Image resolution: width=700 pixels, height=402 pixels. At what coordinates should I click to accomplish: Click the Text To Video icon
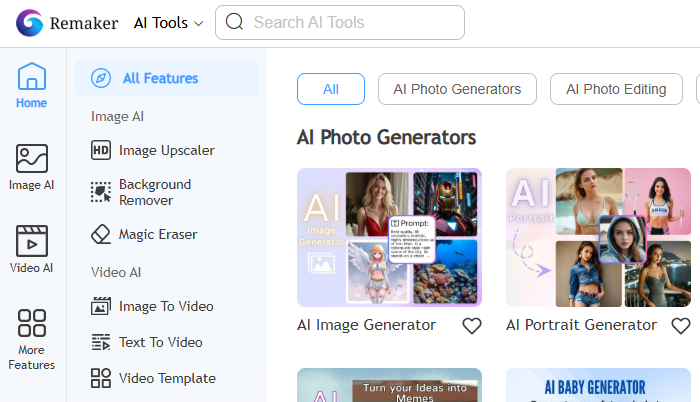pos(101,342)
